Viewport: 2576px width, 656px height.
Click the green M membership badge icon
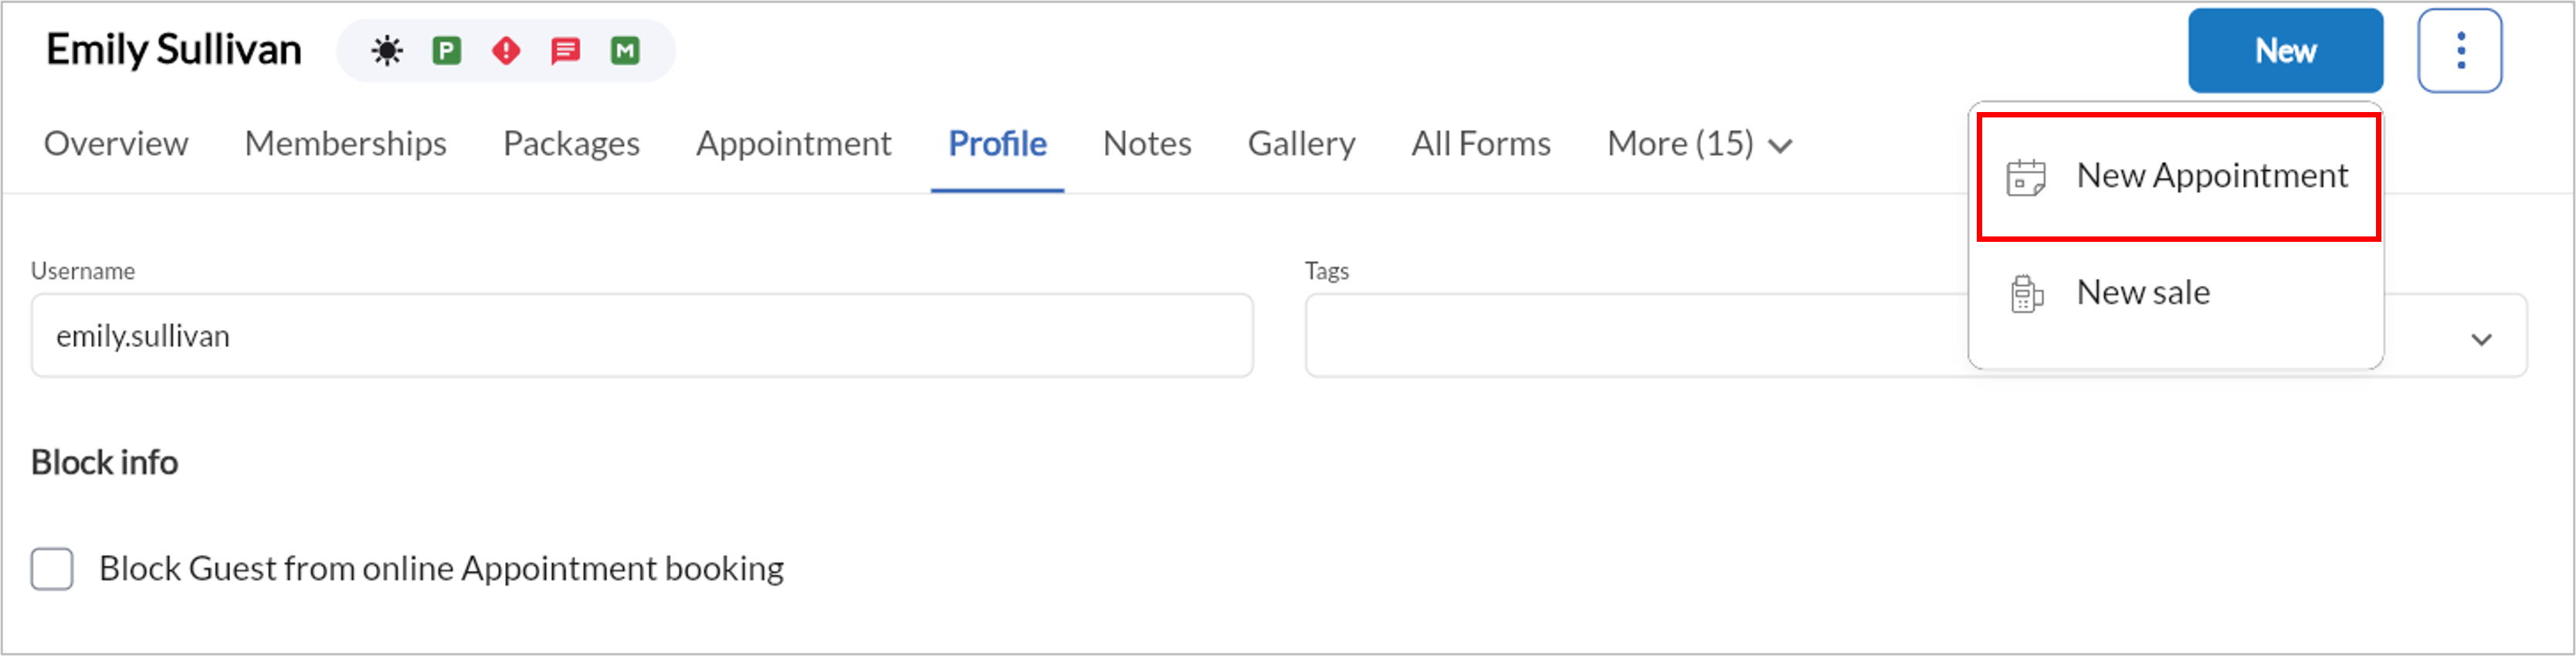625,50
